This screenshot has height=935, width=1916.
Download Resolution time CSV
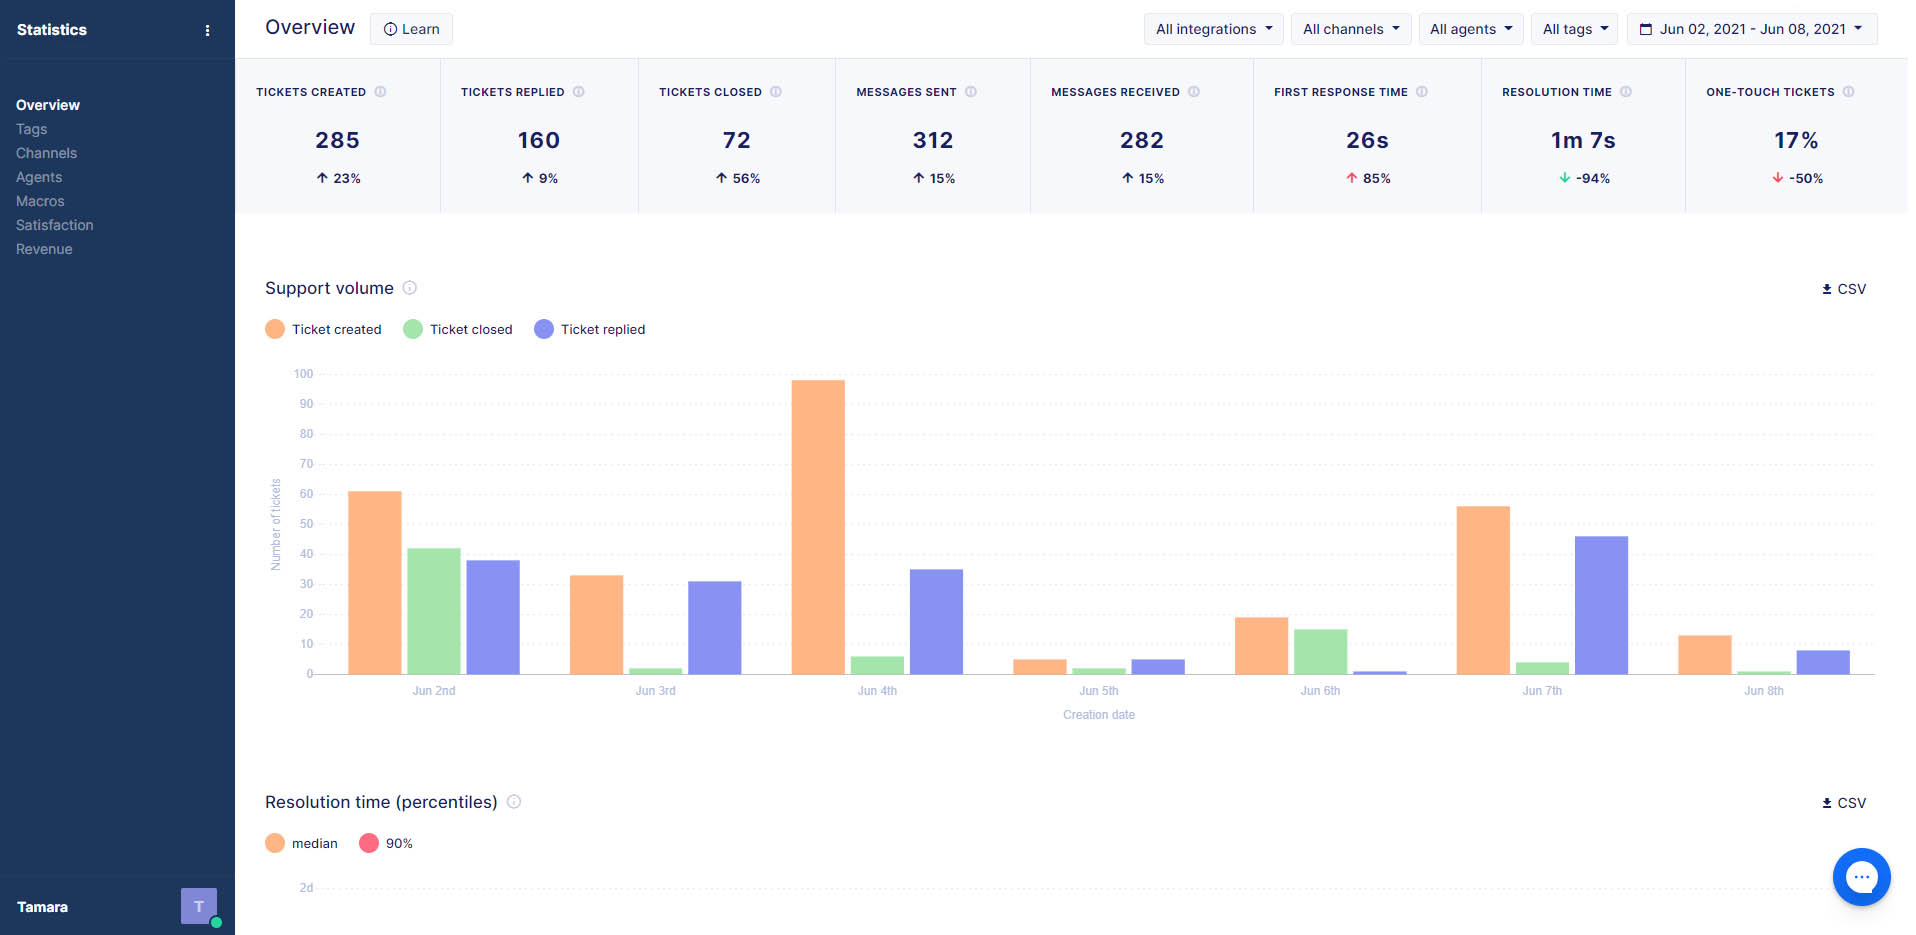click(x=1843, y=803)
